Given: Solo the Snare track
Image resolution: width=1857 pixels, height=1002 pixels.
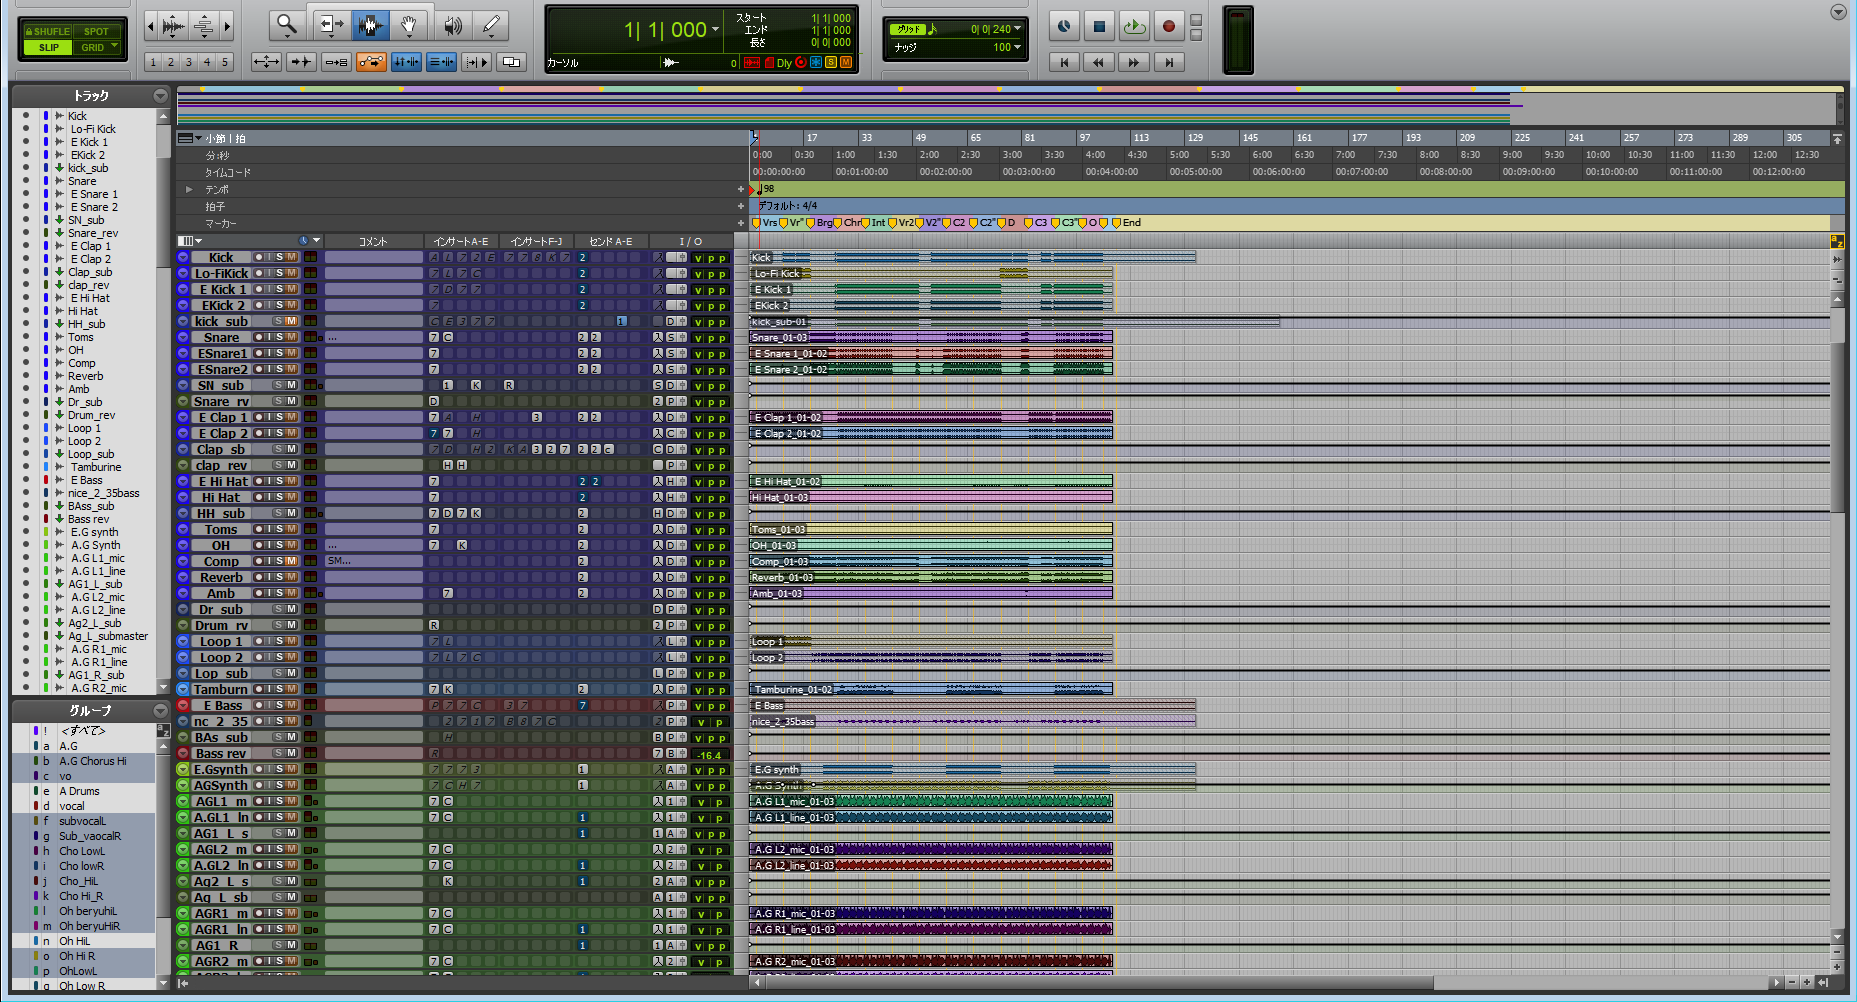Looking at the screenshot, I should click(279, 338).
